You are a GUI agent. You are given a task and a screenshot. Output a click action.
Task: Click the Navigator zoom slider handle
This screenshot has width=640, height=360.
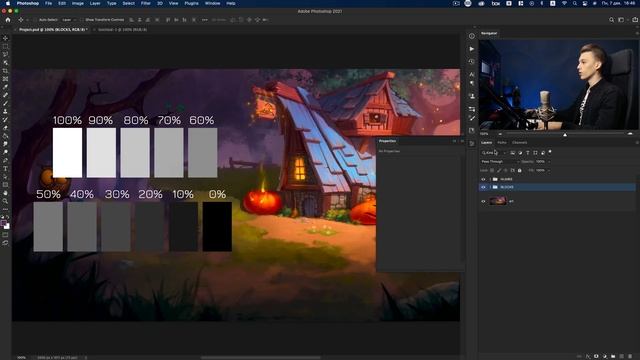(565, 134)
